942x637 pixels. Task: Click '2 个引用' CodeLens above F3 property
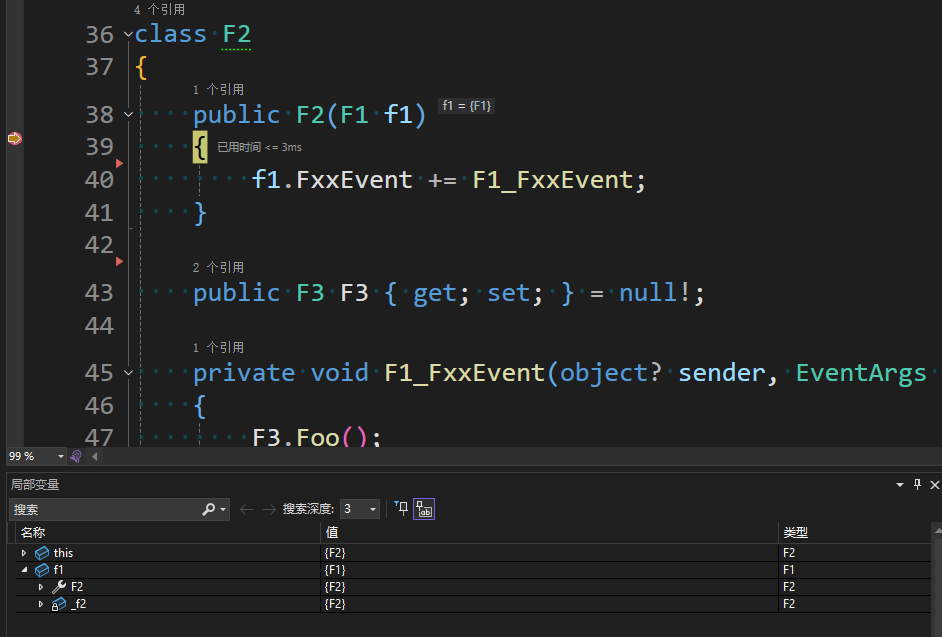click(218, 267)
